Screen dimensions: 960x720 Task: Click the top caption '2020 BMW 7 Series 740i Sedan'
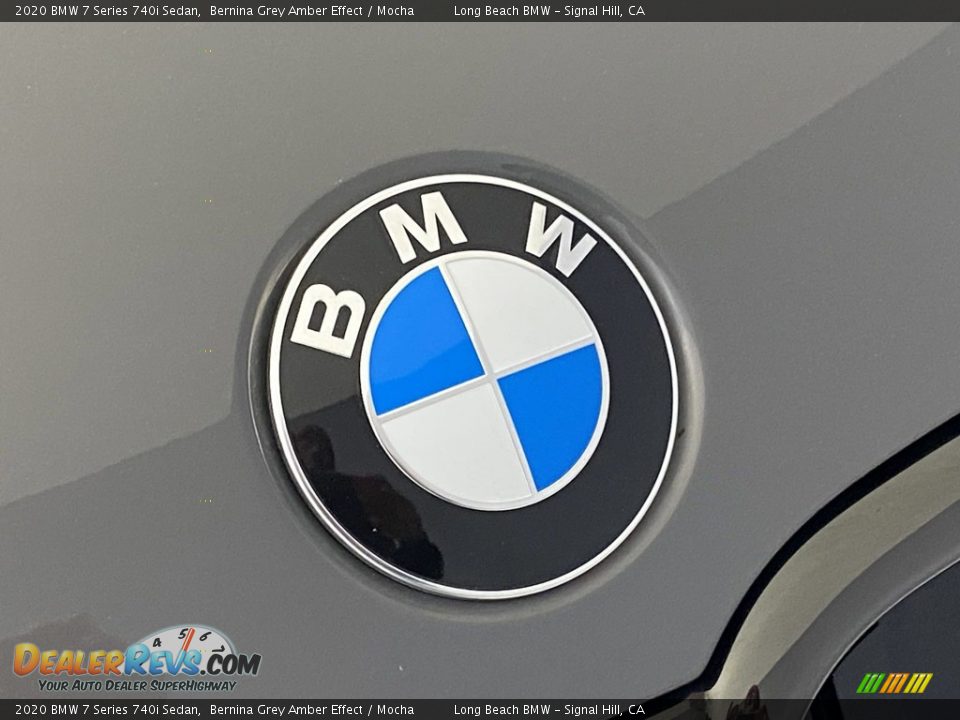click(108, 10)
